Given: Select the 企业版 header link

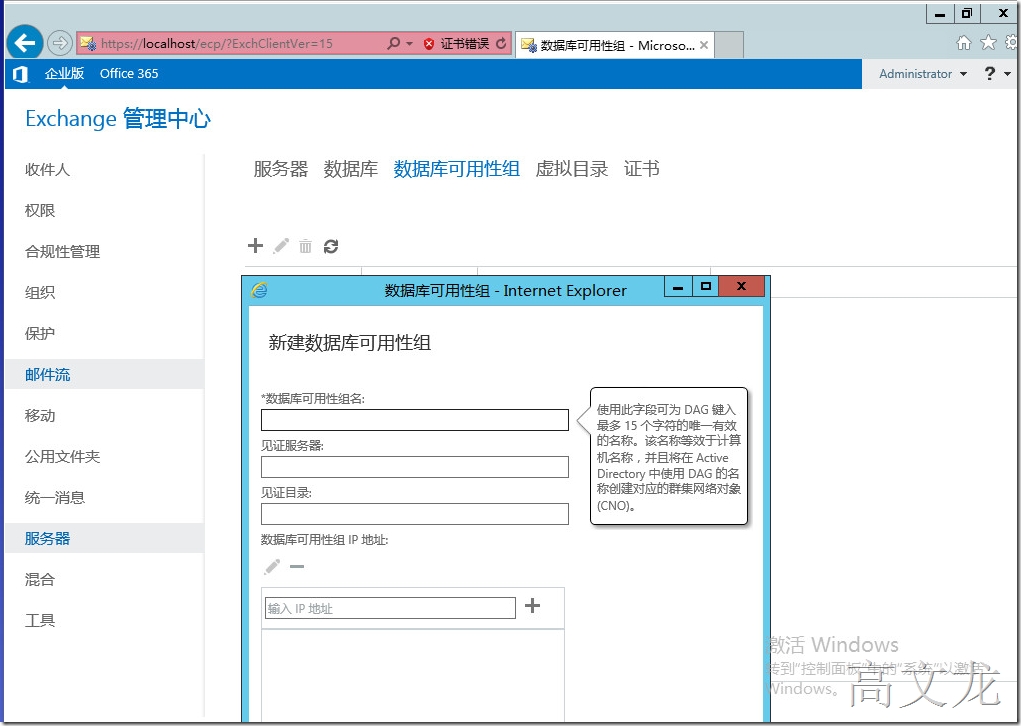Looking at the screenshot, I should (x=64, y=74).
